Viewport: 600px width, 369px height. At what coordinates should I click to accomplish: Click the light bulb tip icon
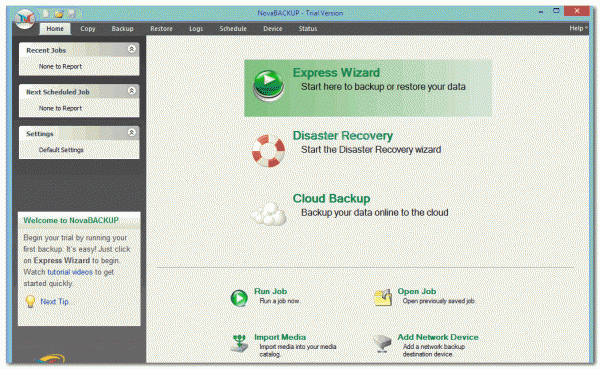coord(30,302)
